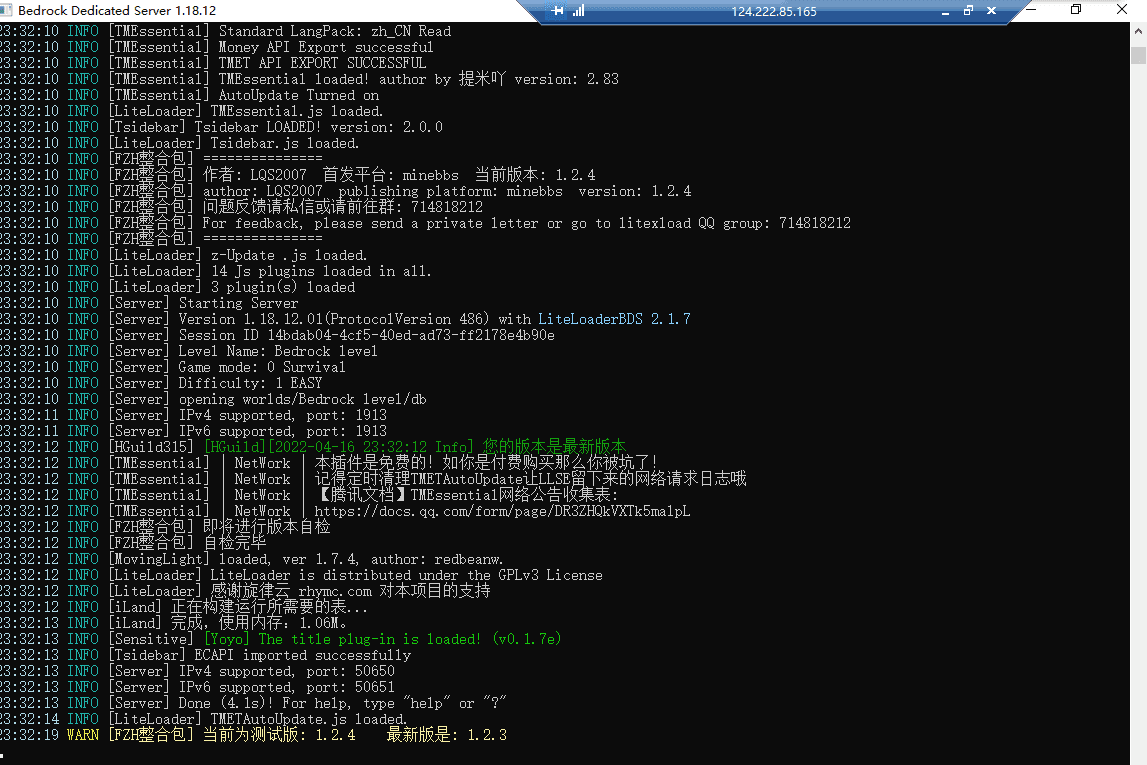This screenshot has height=765, width=1147.
Task: Click the blue LiteLoaderBDS 2.1.7 text
Action: point(614,319)
